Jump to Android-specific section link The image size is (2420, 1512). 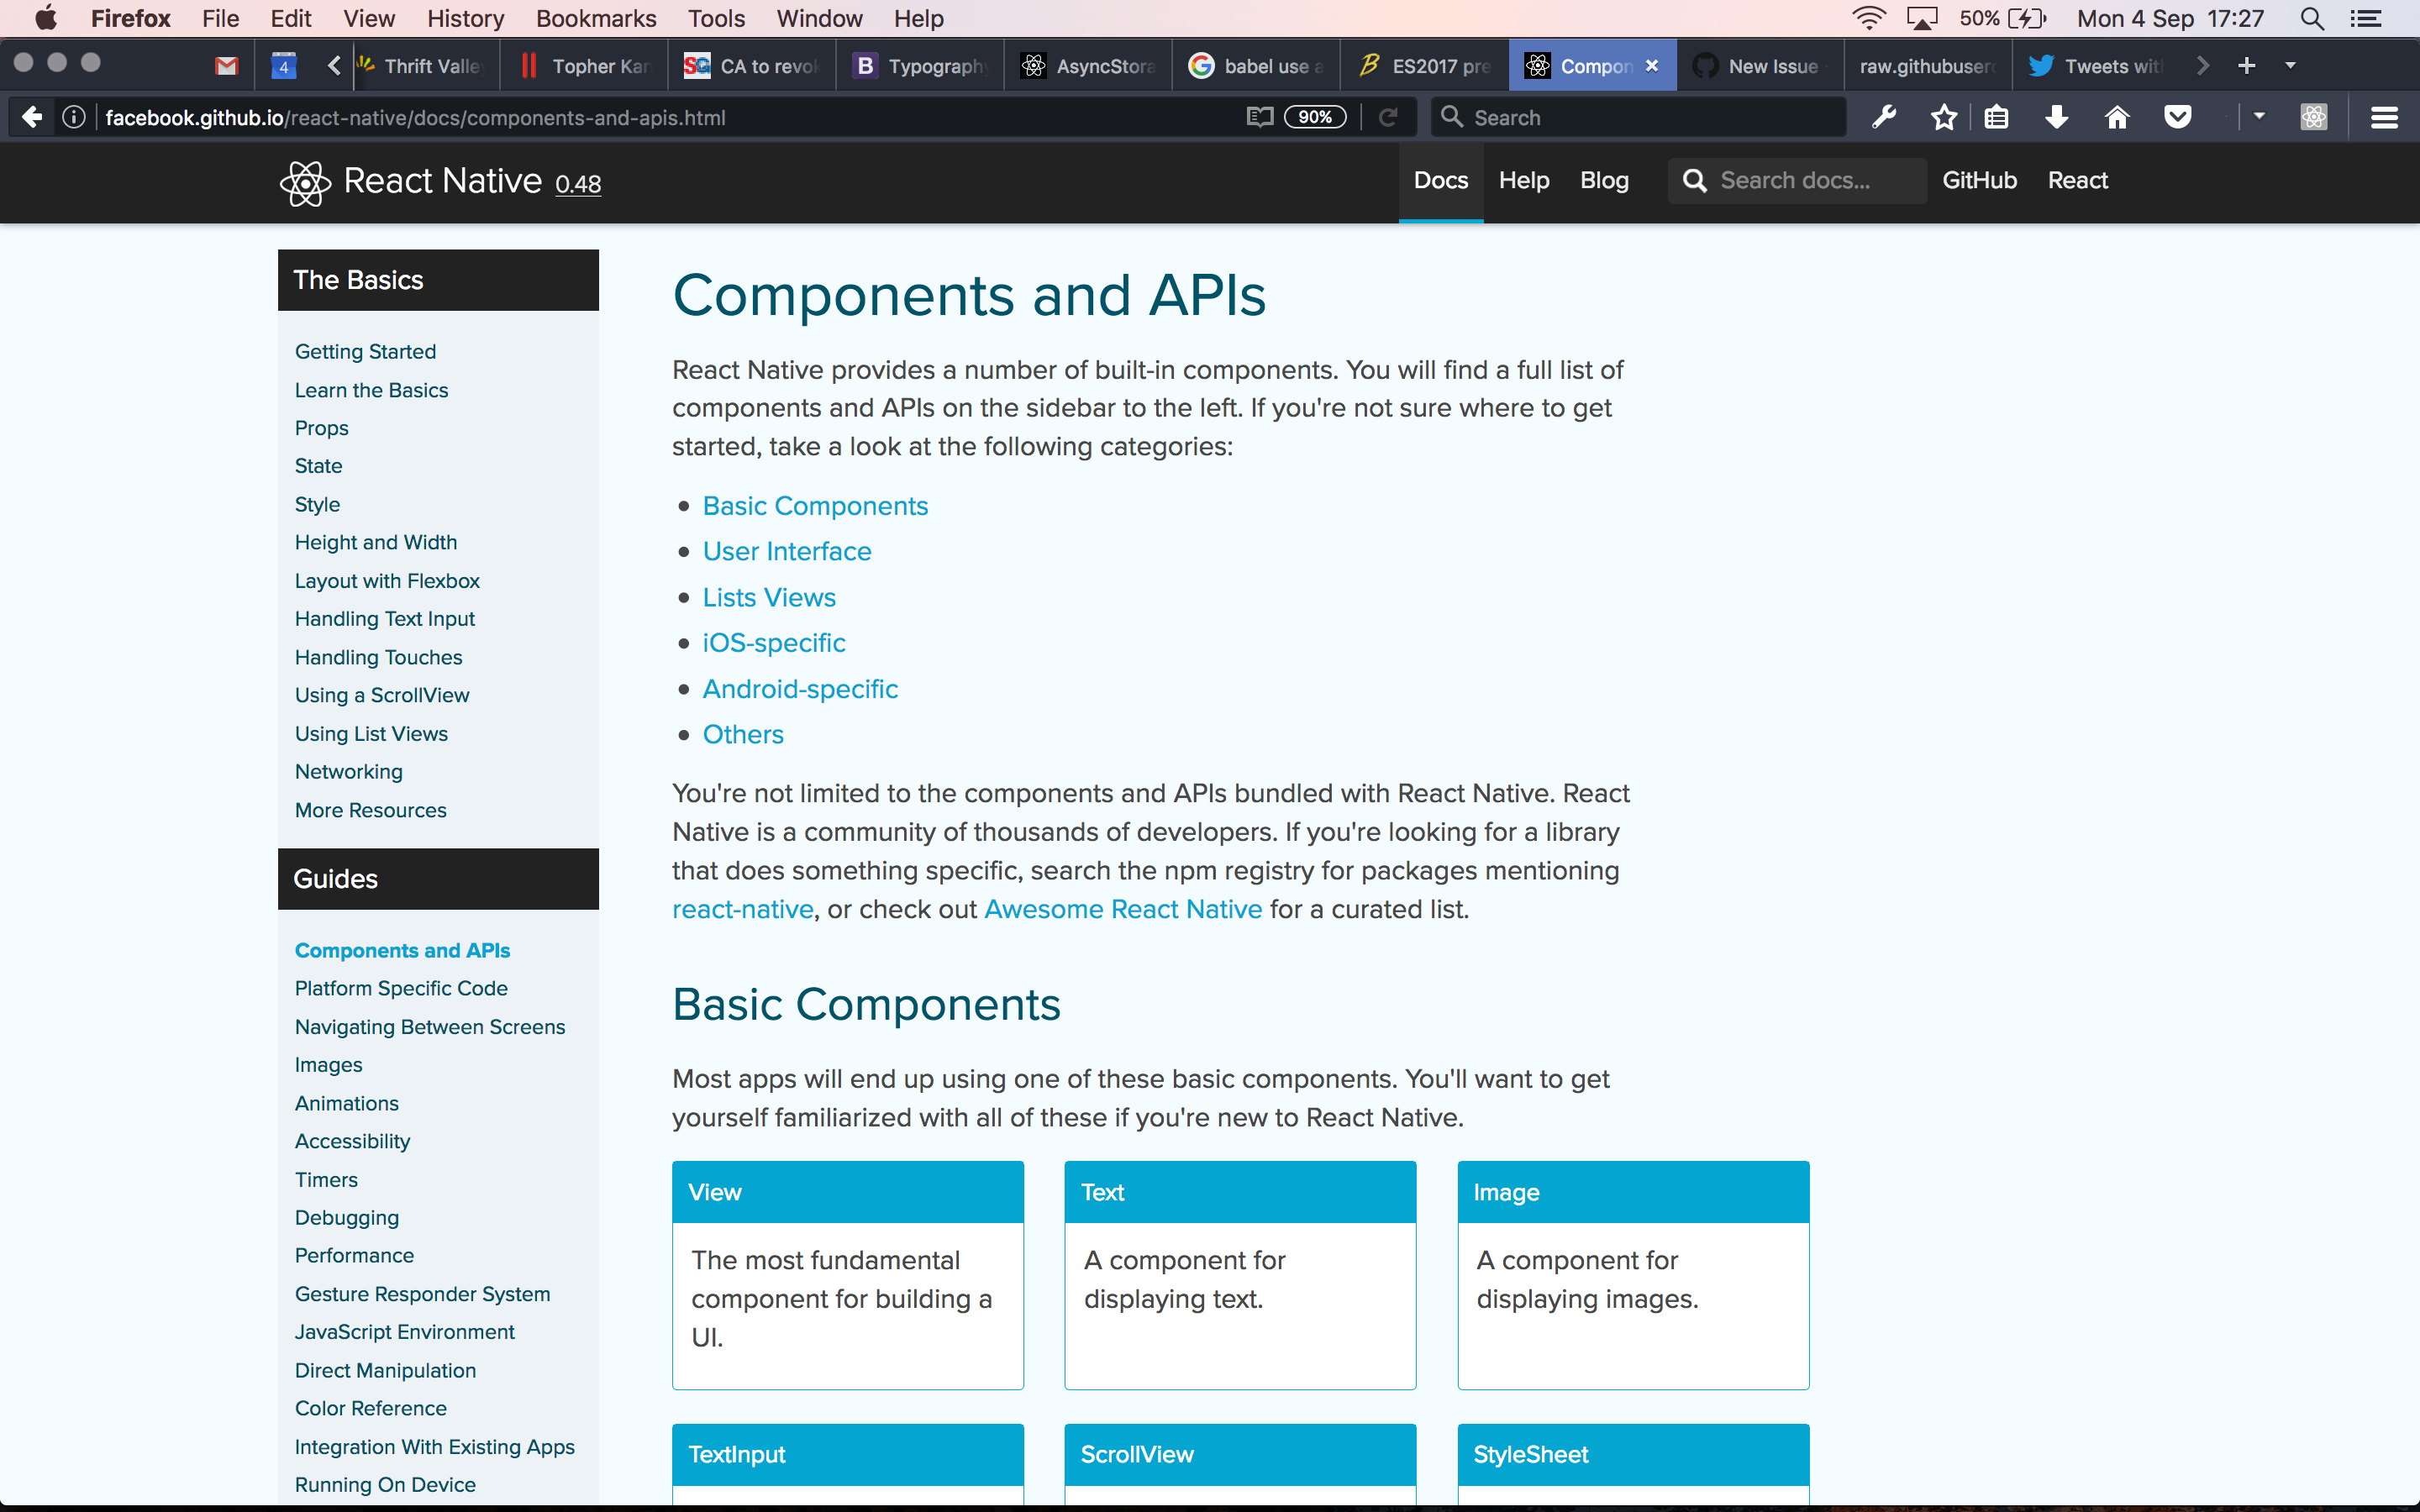click(800, 689)
